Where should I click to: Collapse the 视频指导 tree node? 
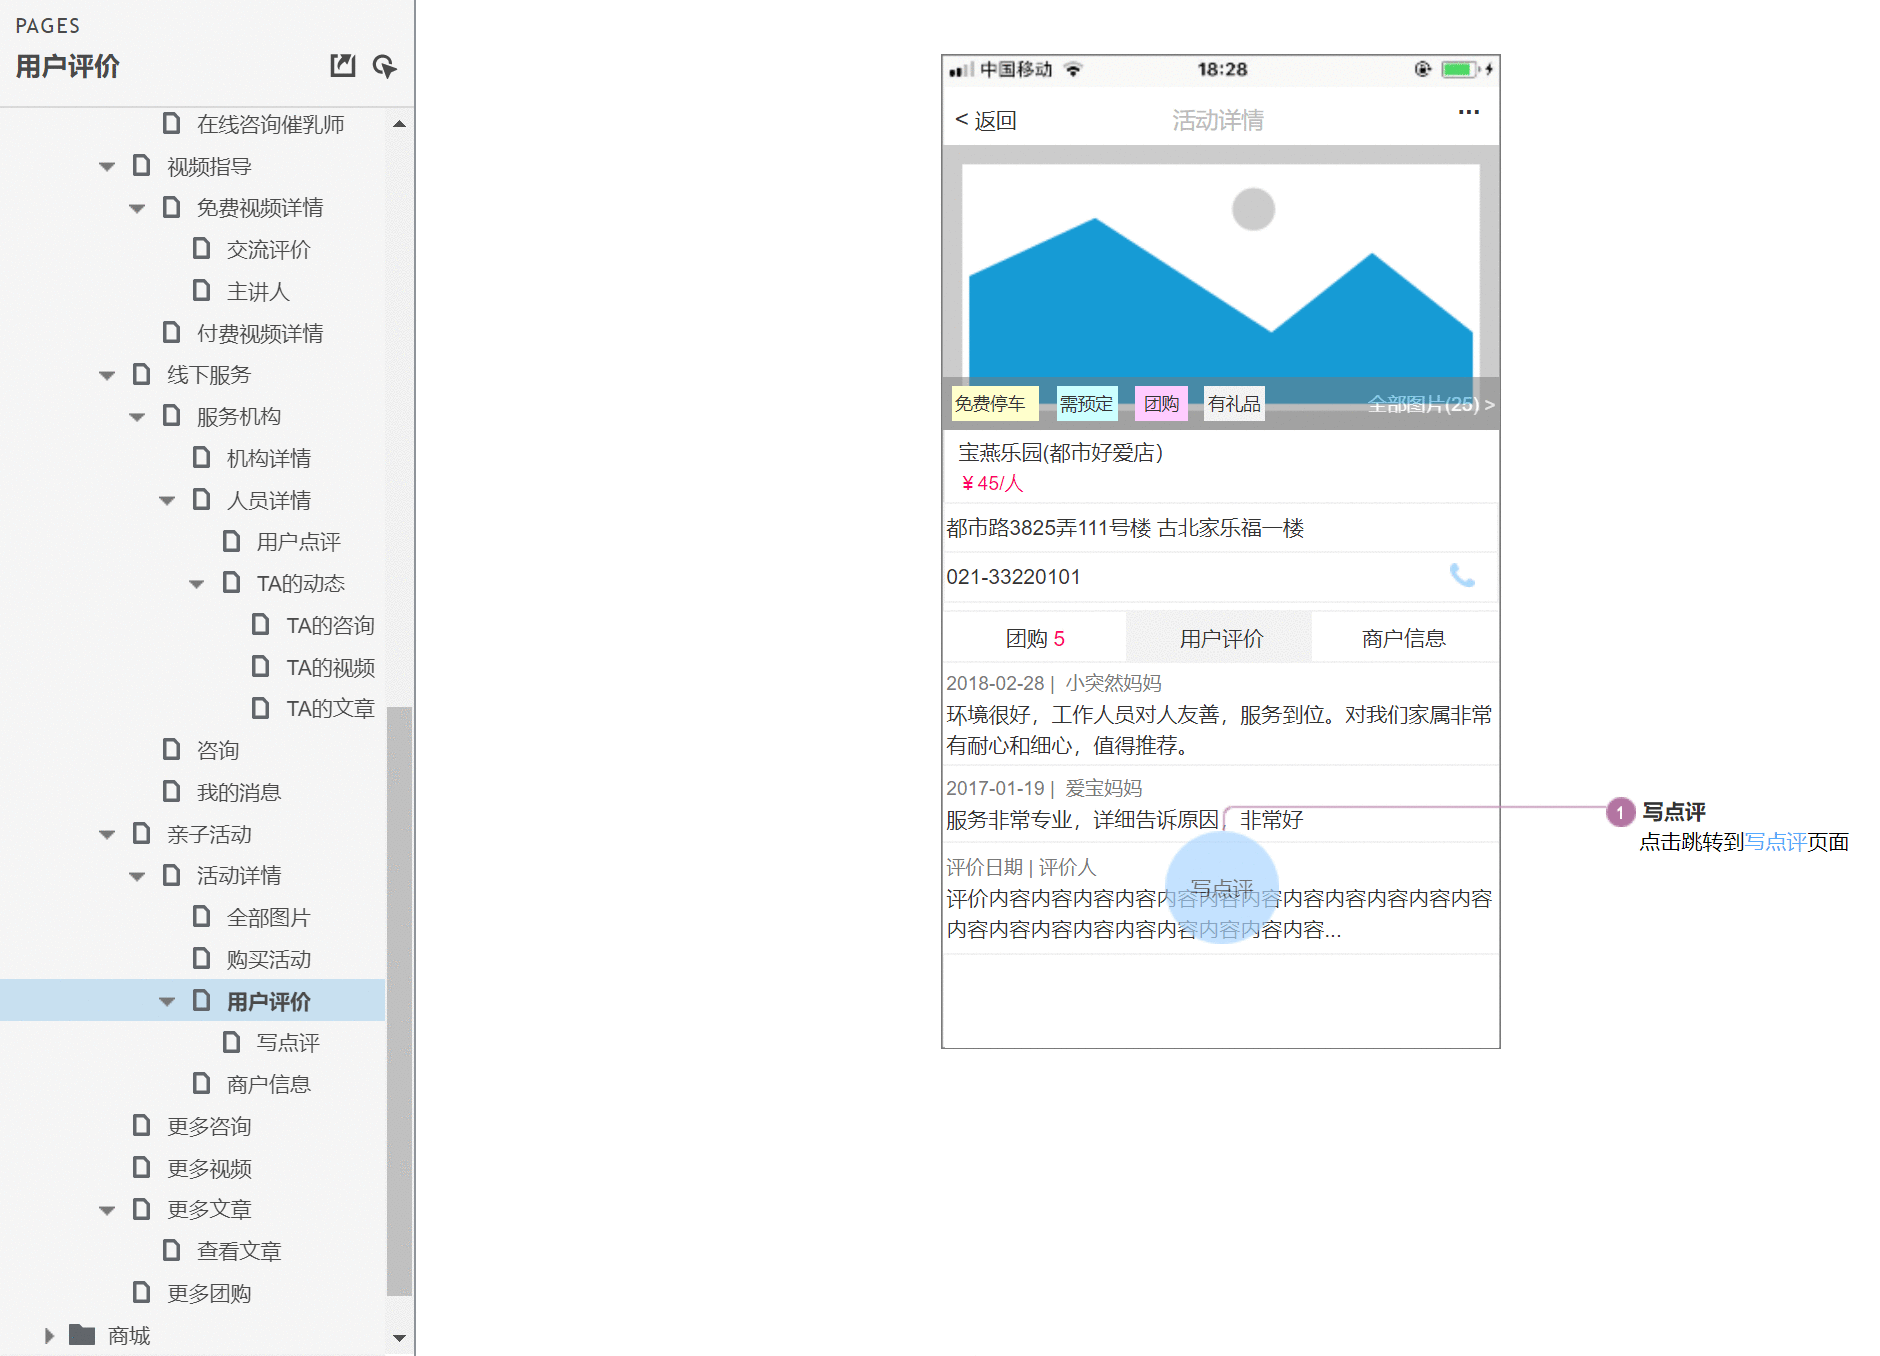click(107, 166)
